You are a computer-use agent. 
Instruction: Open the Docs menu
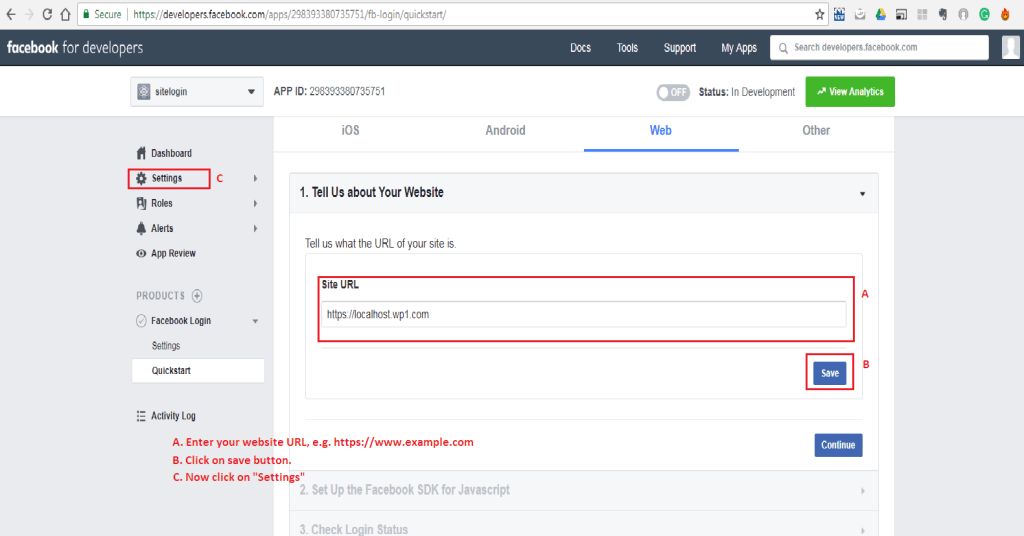coord(580,48)
